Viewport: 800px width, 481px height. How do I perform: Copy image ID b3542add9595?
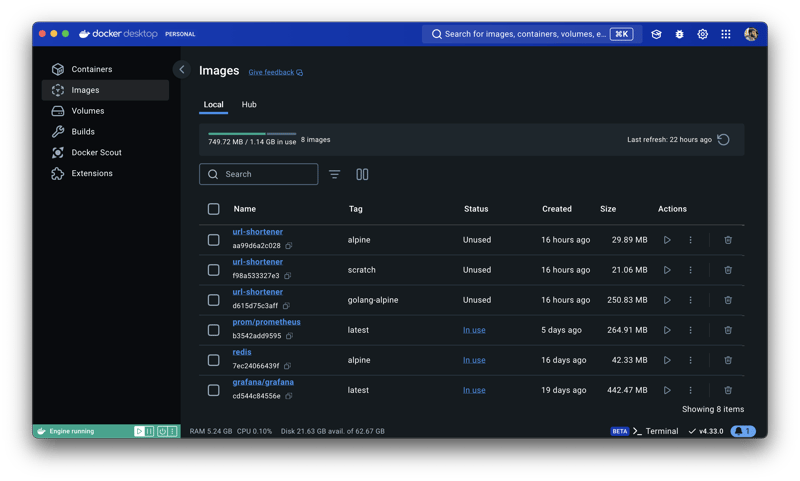click(x=289, y=336)
